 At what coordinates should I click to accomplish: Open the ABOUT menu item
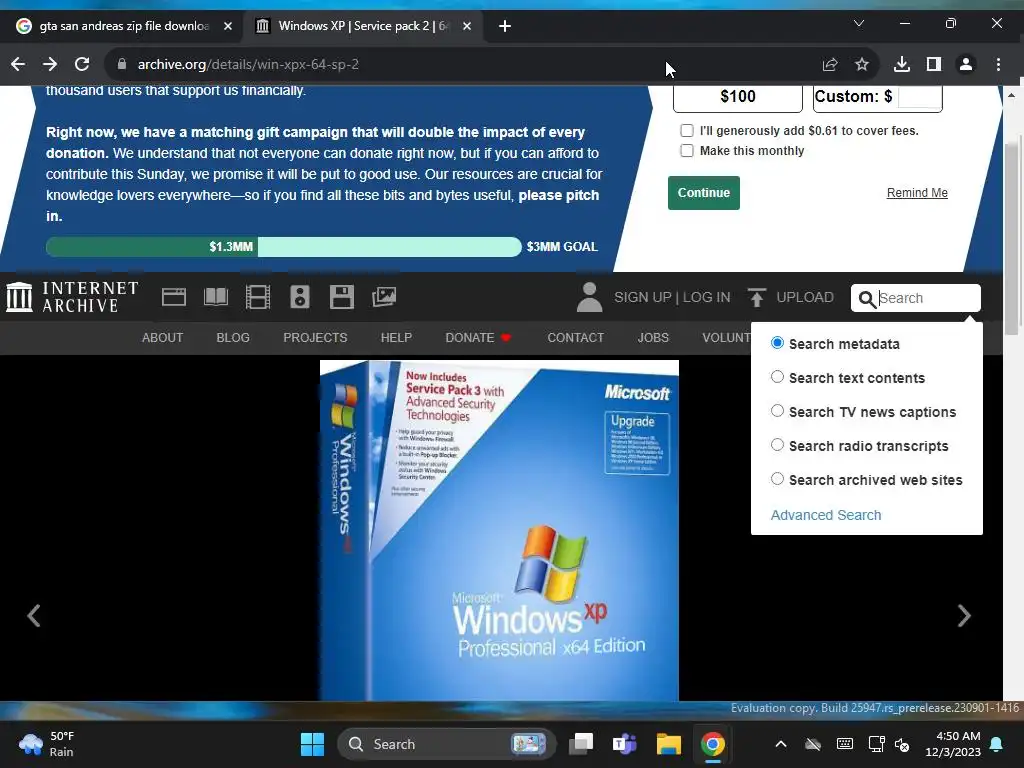click(163, 338)
